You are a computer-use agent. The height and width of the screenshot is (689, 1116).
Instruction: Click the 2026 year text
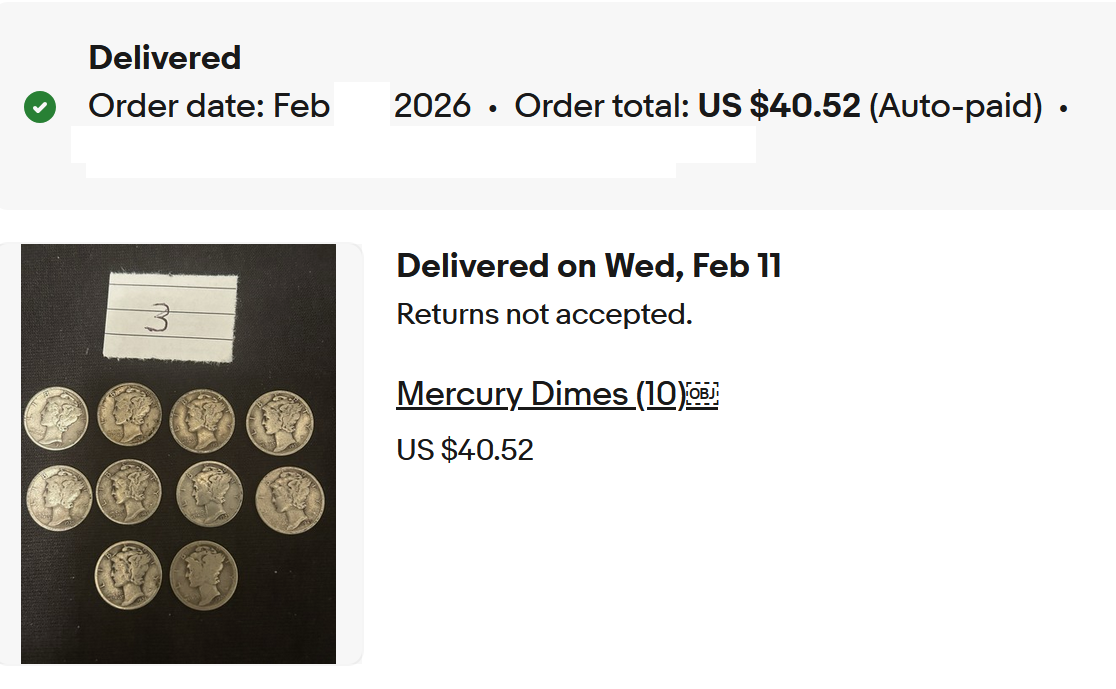[x=432, y=105]
